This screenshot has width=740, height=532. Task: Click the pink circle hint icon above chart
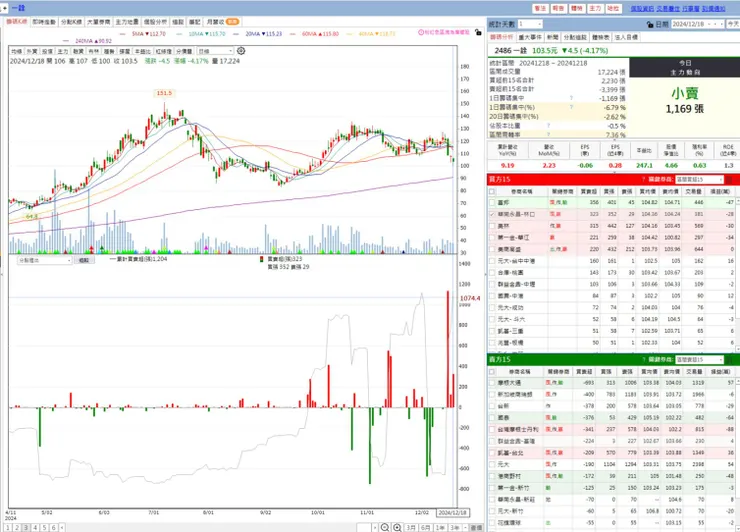[x=421, y=32]
